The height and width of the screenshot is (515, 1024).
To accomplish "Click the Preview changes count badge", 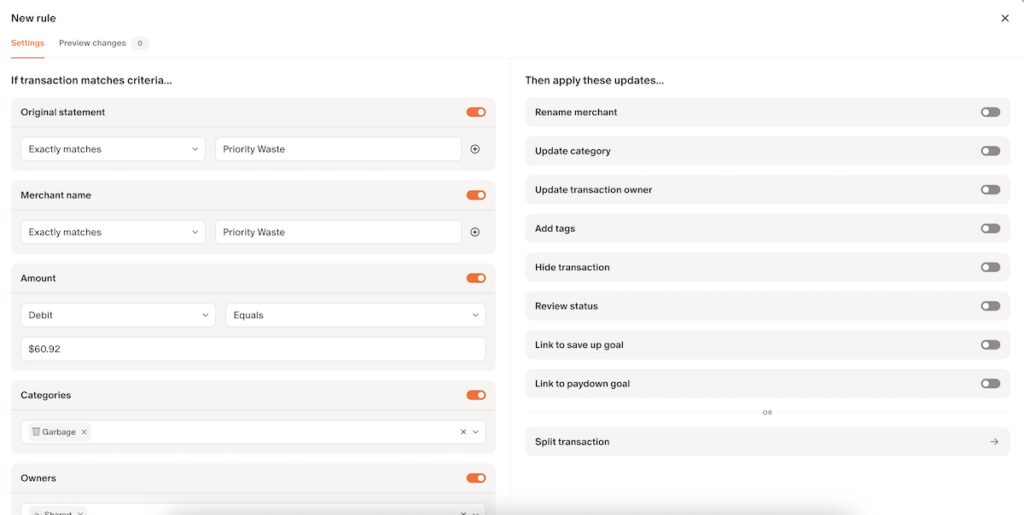I will (x=140, y=43).
